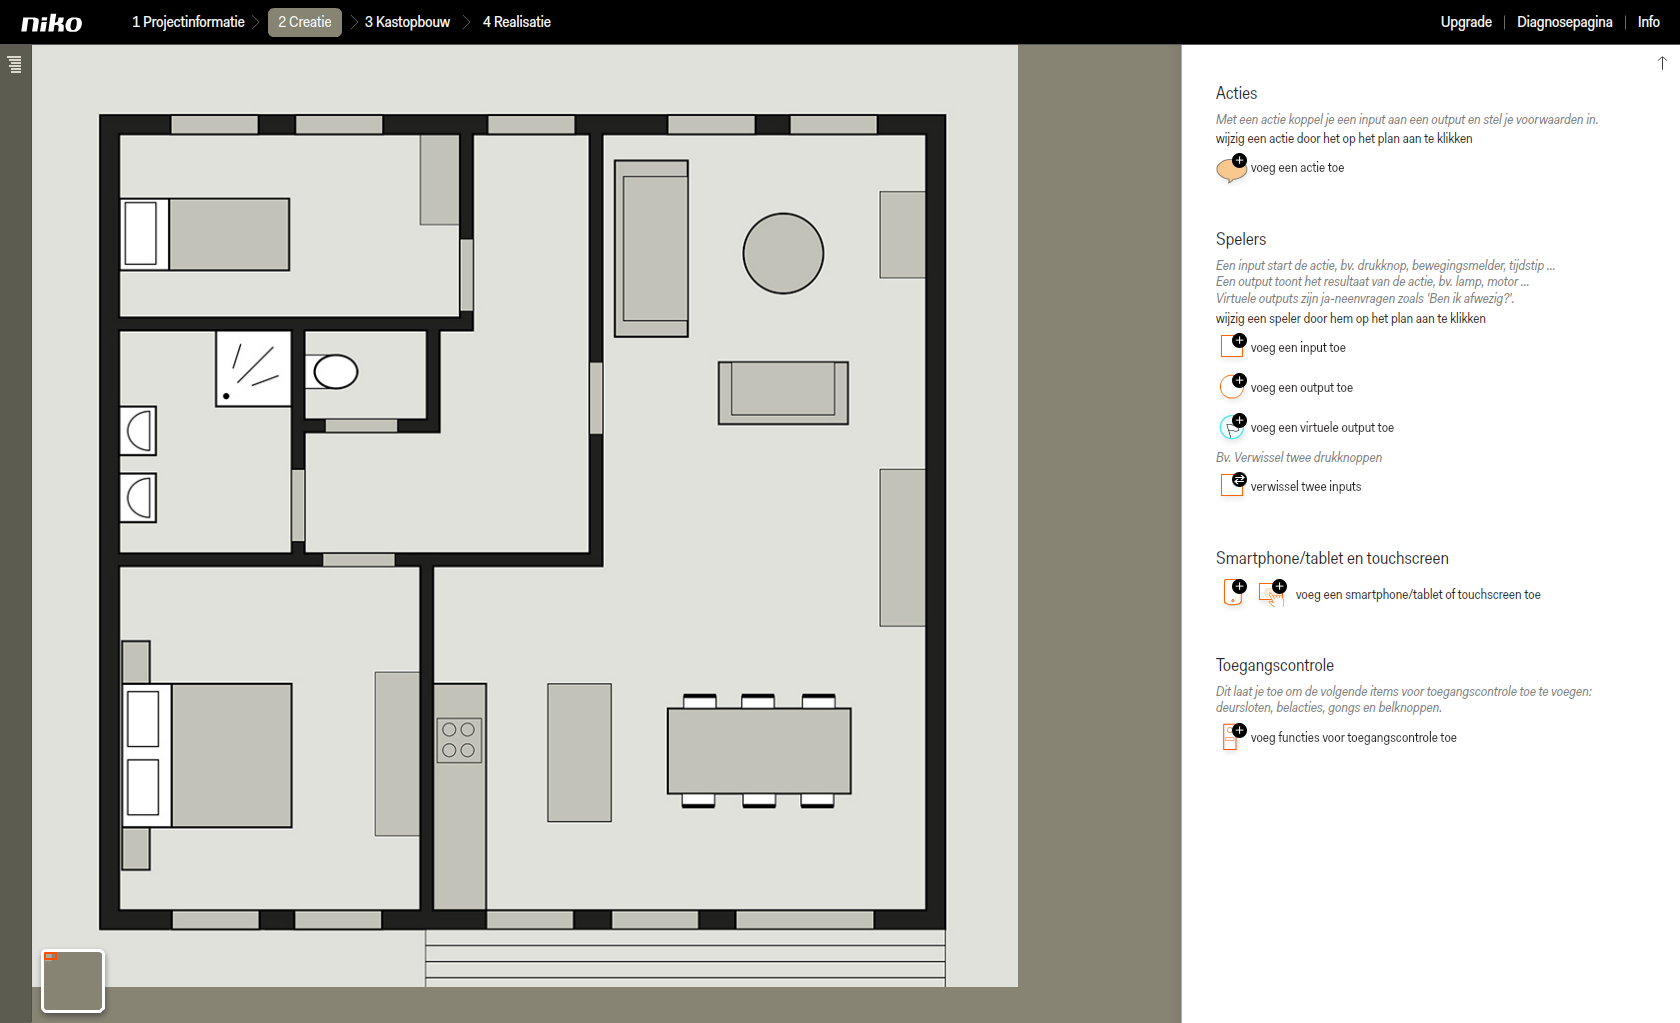The width and height of the screenshot is (1680, 1023).
Task: Go to the 3 Kastopbouw step
Action: pyautogui.click(x=407, y=22)
